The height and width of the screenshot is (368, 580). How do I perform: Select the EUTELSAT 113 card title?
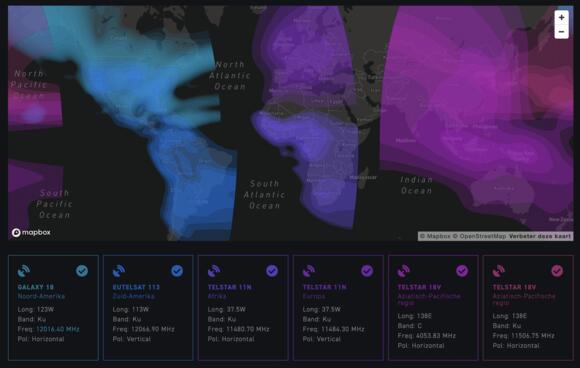click(136, 287)
